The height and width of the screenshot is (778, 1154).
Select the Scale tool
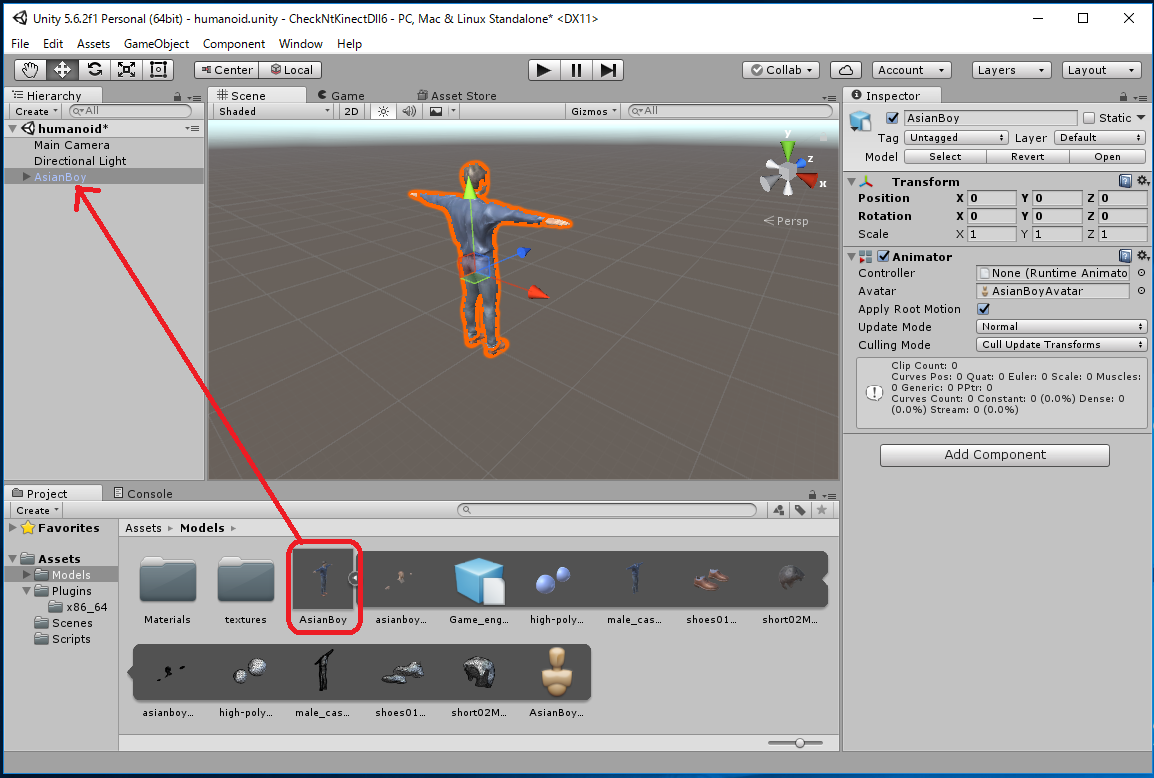[126, 69]
